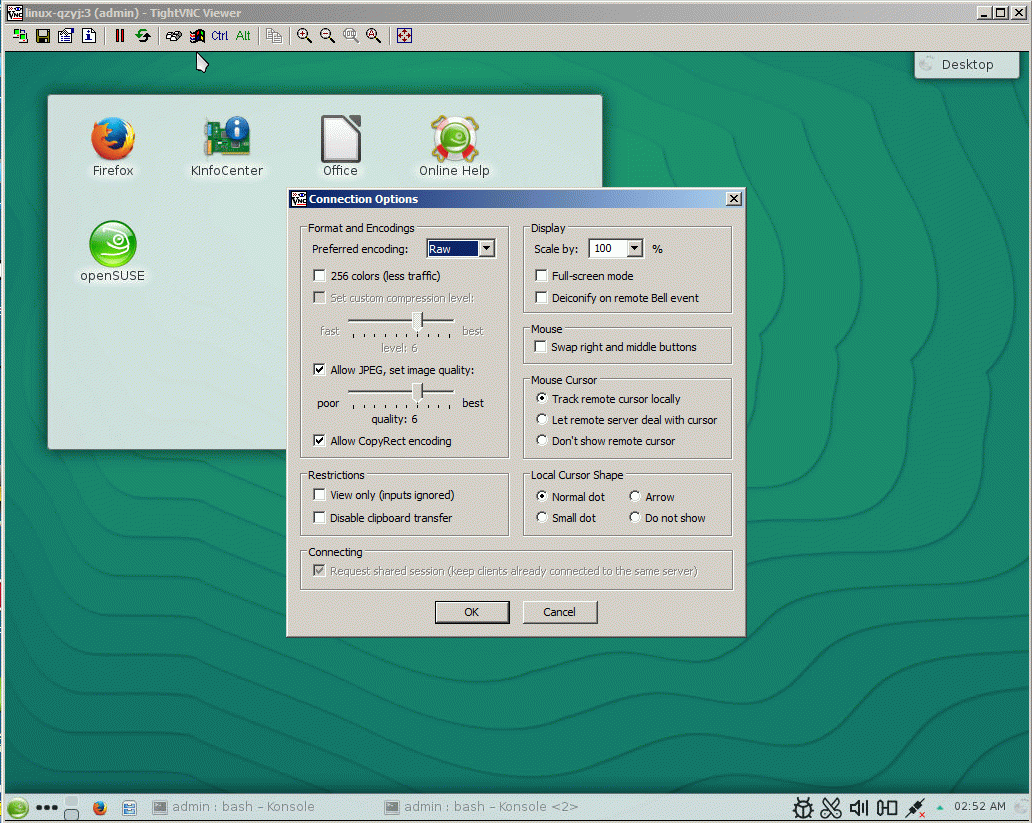Click the Desktop toolbox button
The image size is (1032, 823).
pyautogui.click(x=966, y=65)
